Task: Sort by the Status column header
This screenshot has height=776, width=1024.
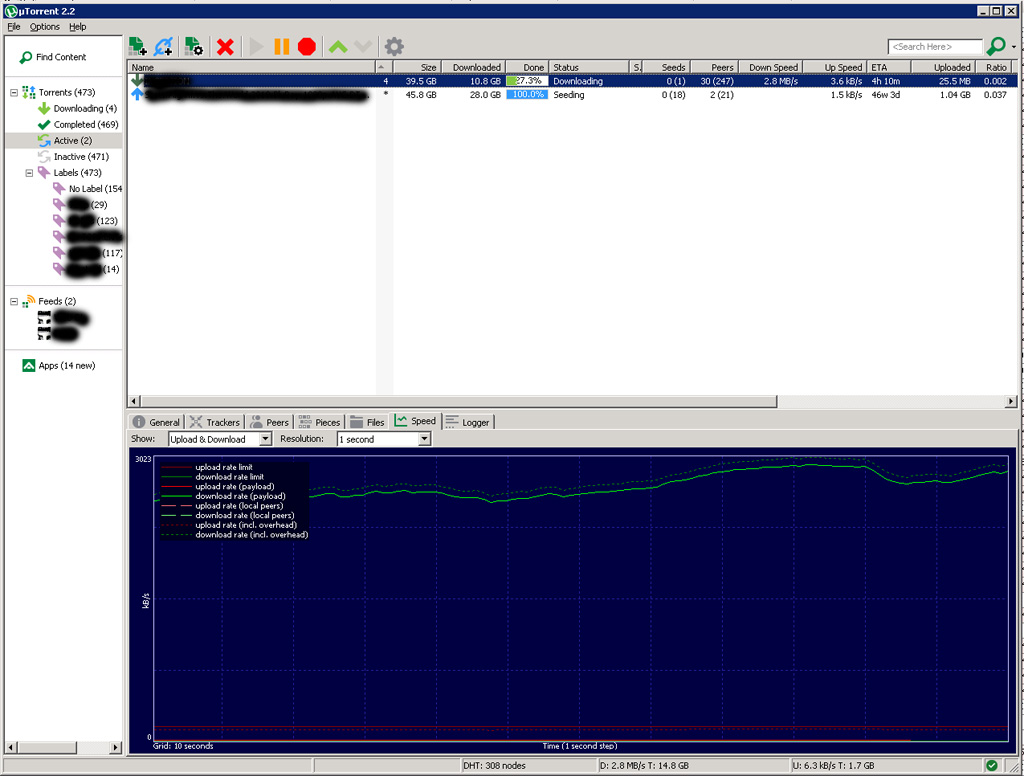Action: (589, 67)
